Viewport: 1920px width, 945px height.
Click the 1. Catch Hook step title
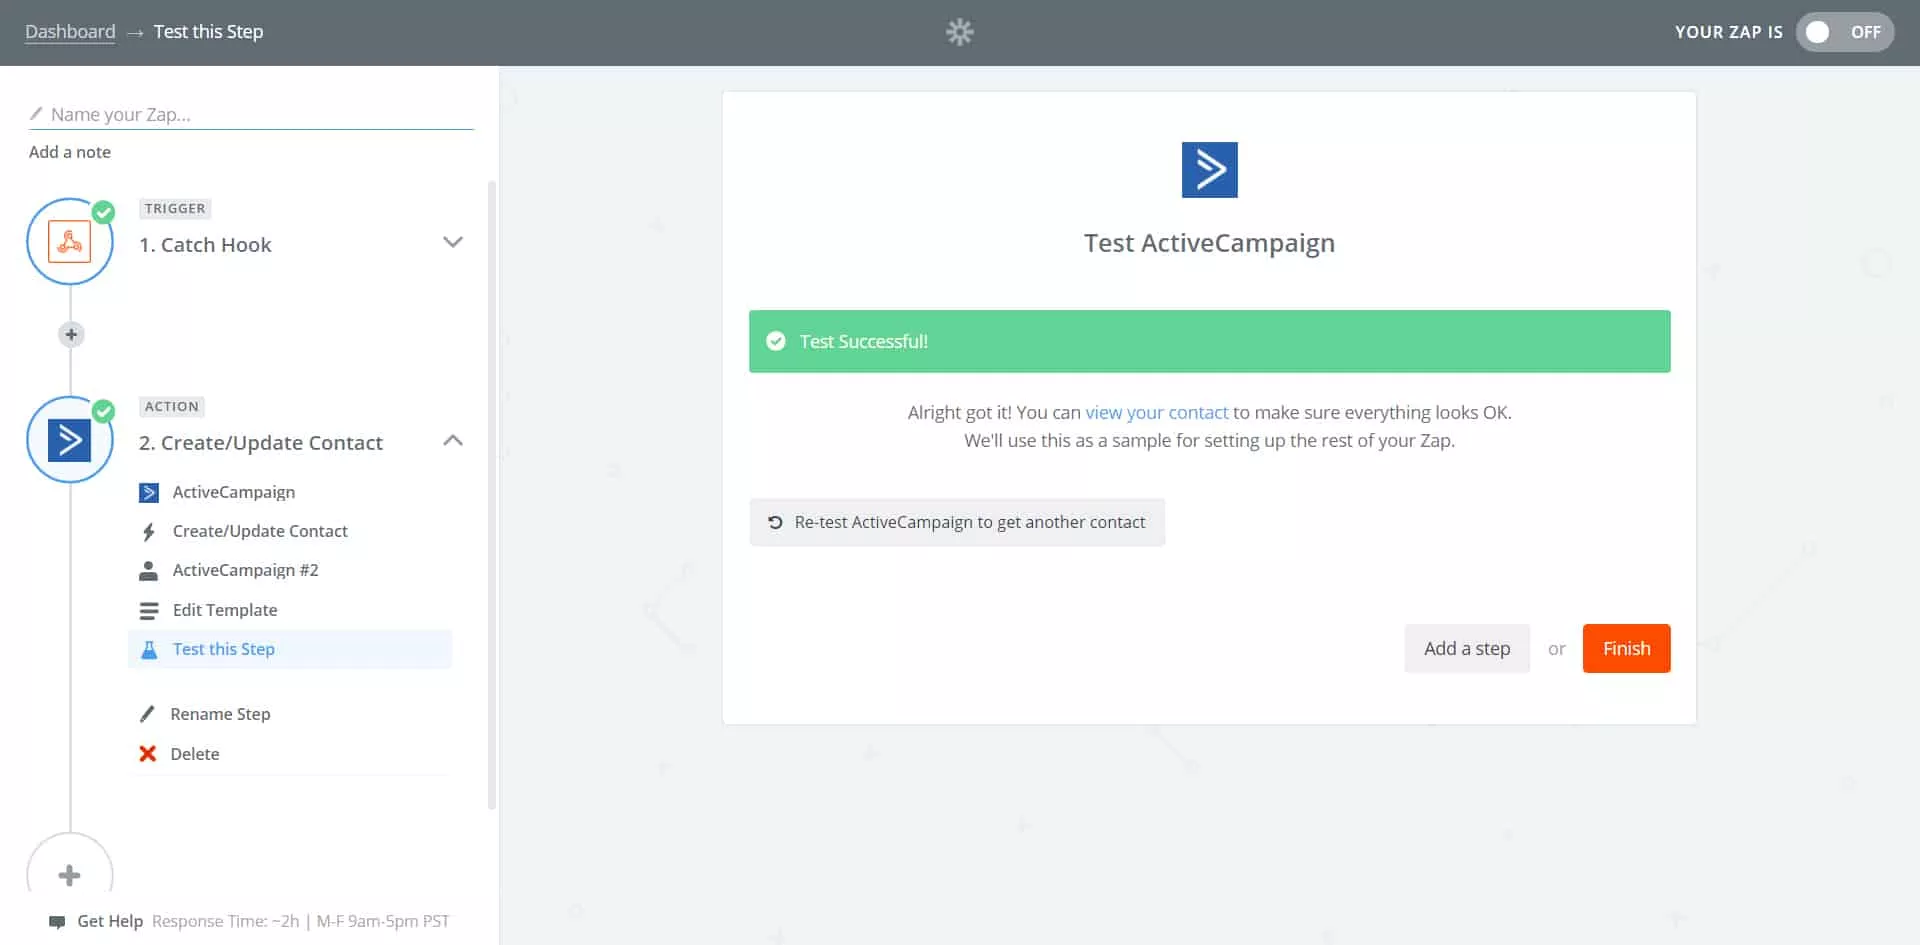tap(205, 245)
